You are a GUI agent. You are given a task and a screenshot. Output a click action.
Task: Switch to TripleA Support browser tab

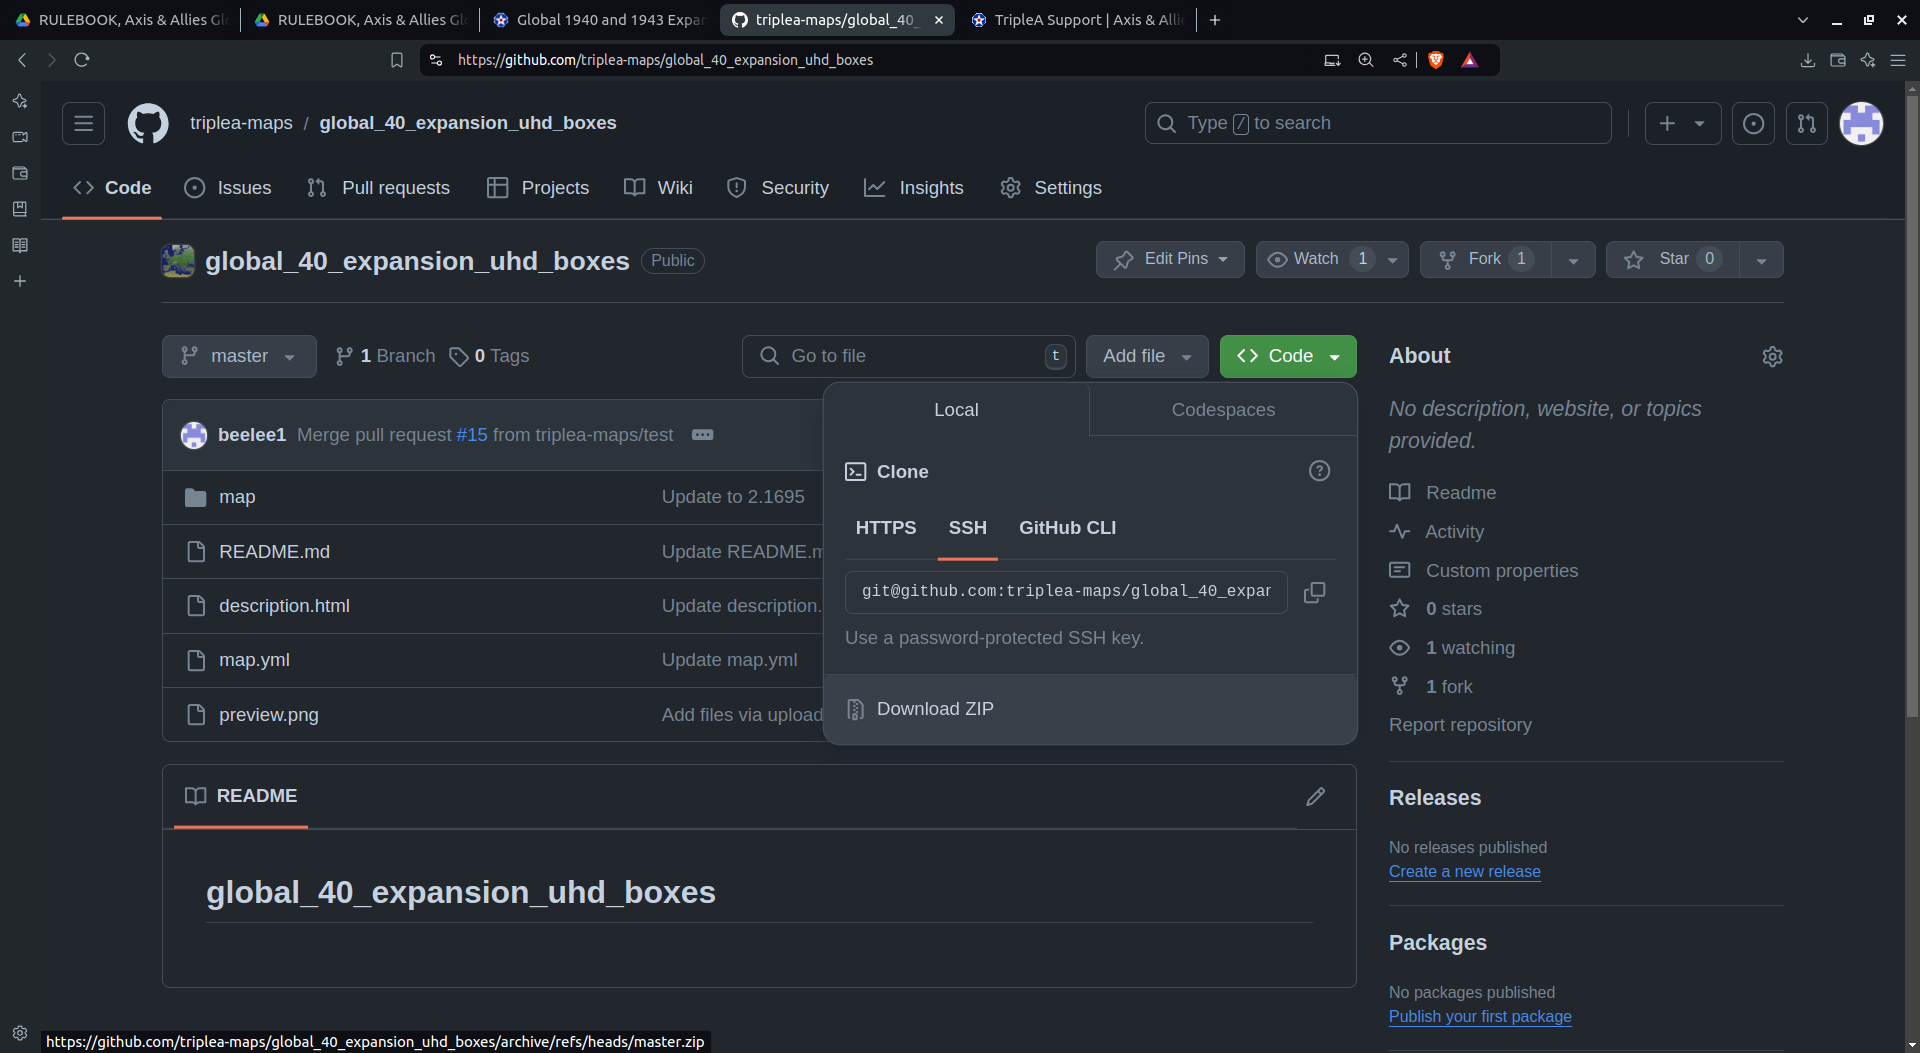coord(1078,20)
